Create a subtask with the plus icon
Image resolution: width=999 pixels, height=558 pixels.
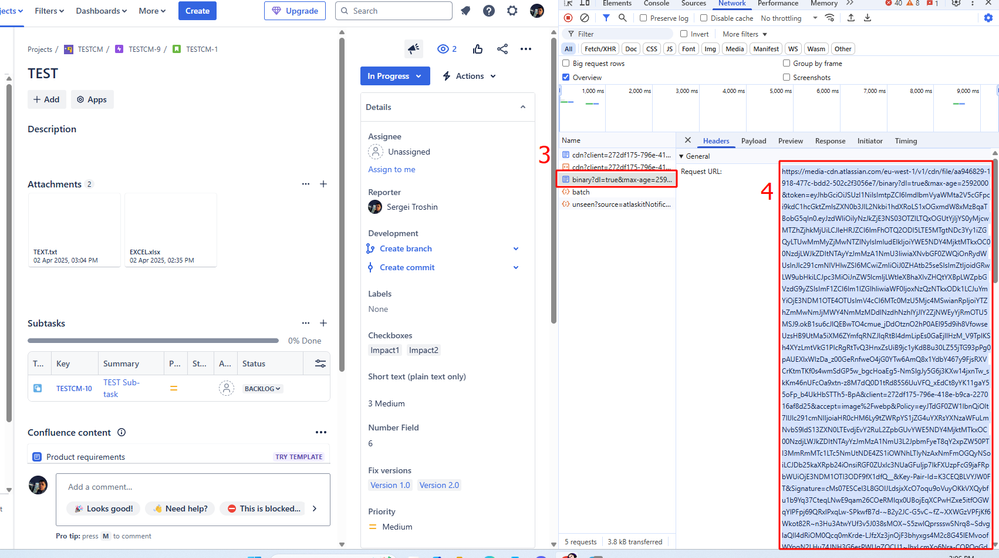coord(323,323)
